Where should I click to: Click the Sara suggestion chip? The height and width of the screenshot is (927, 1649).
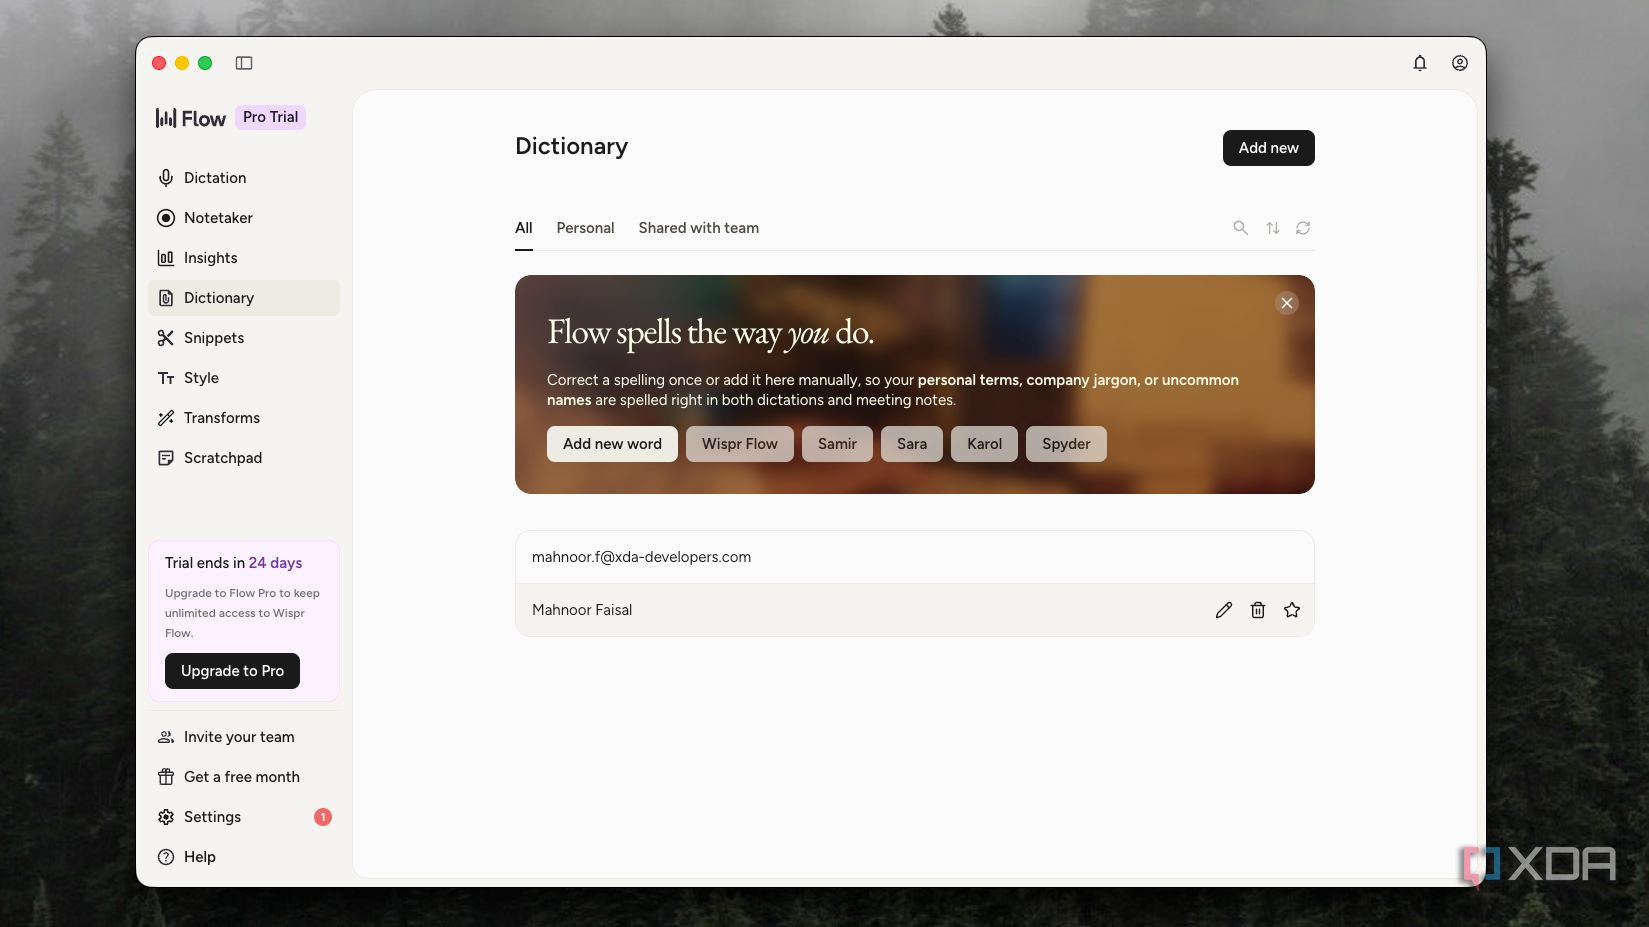pos(912,444)
